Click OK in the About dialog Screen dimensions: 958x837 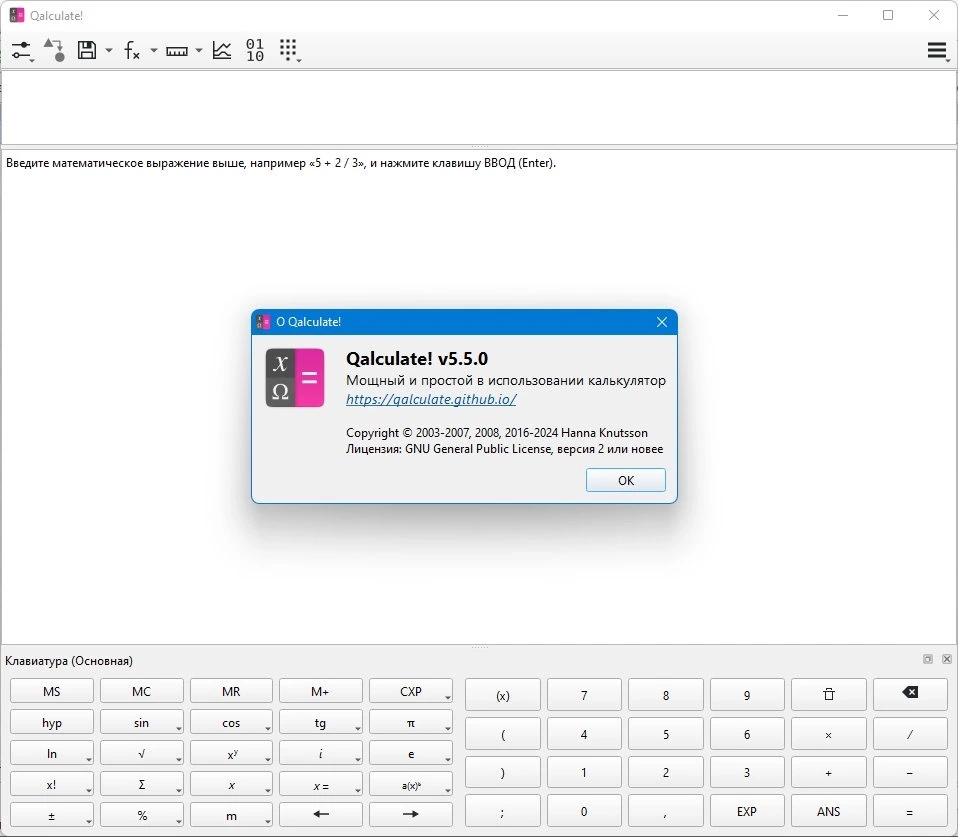click(626, 480)
